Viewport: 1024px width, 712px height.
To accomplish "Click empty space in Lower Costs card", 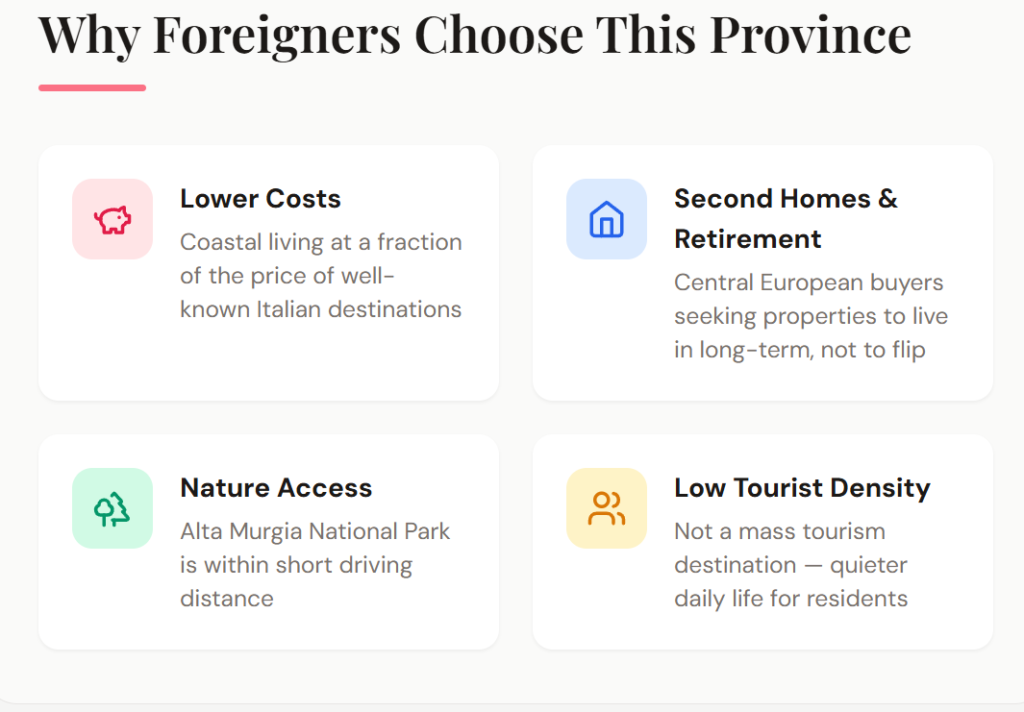I will [x=300, y=365].
